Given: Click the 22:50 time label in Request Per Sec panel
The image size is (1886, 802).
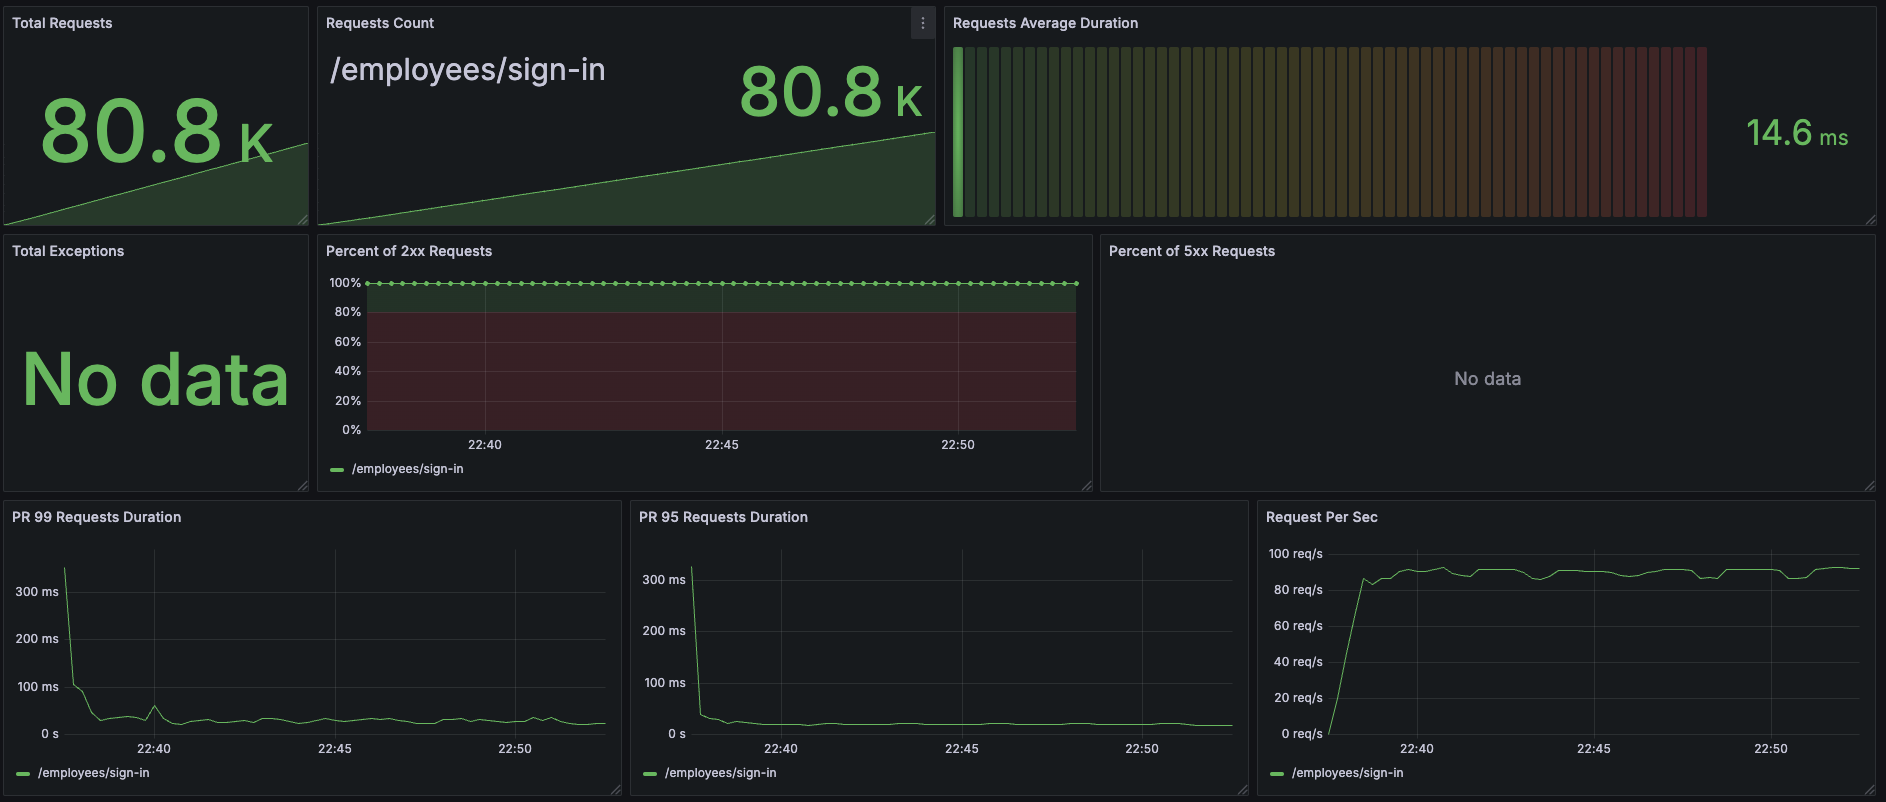Looking at the screenshot, I should pos(1771,749).
